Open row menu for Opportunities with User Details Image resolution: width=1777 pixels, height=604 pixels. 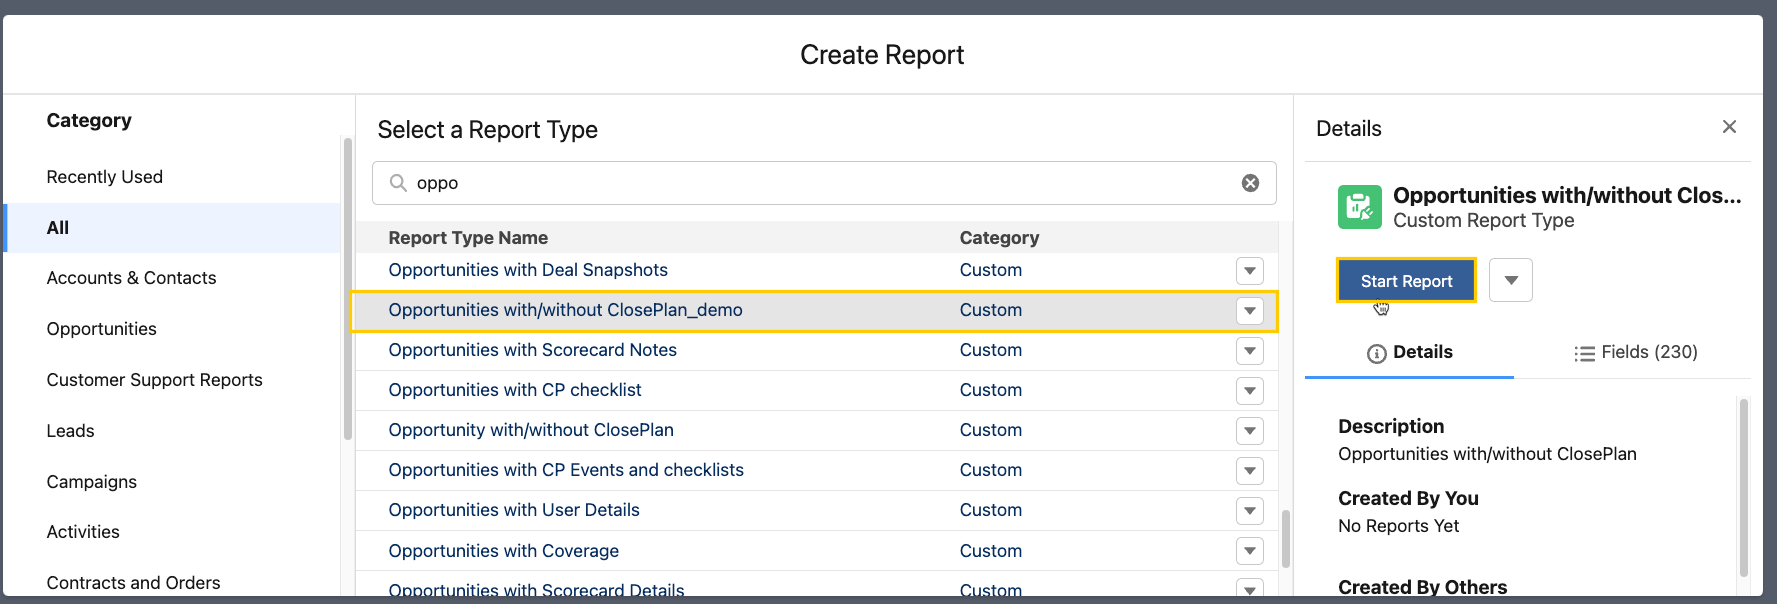pyautogui.click(x=1249, y=511)
